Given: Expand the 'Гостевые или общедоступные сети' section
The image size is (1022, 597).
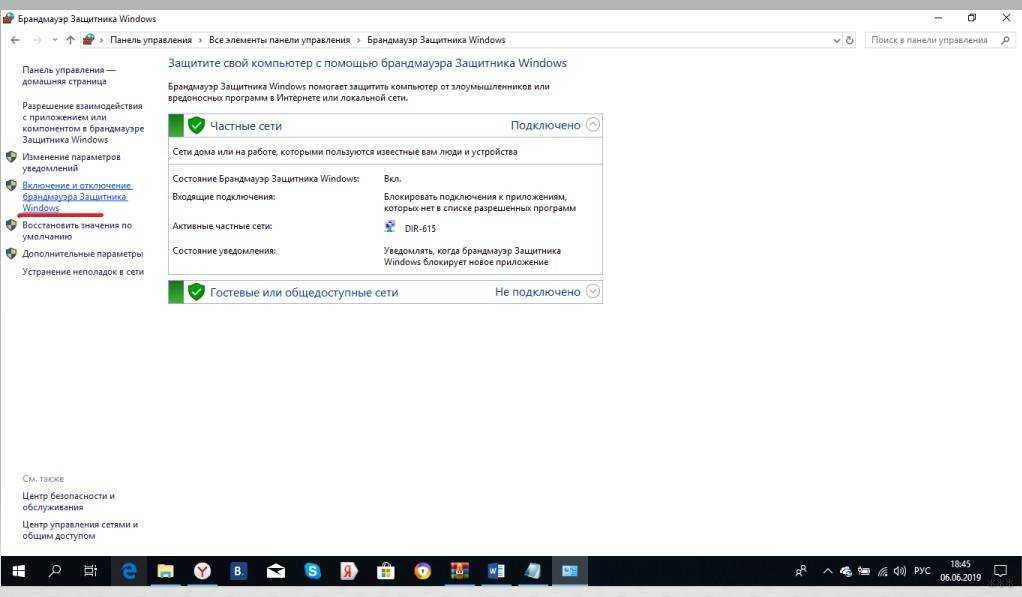Looking at the screenshot, I should [592, 291].
